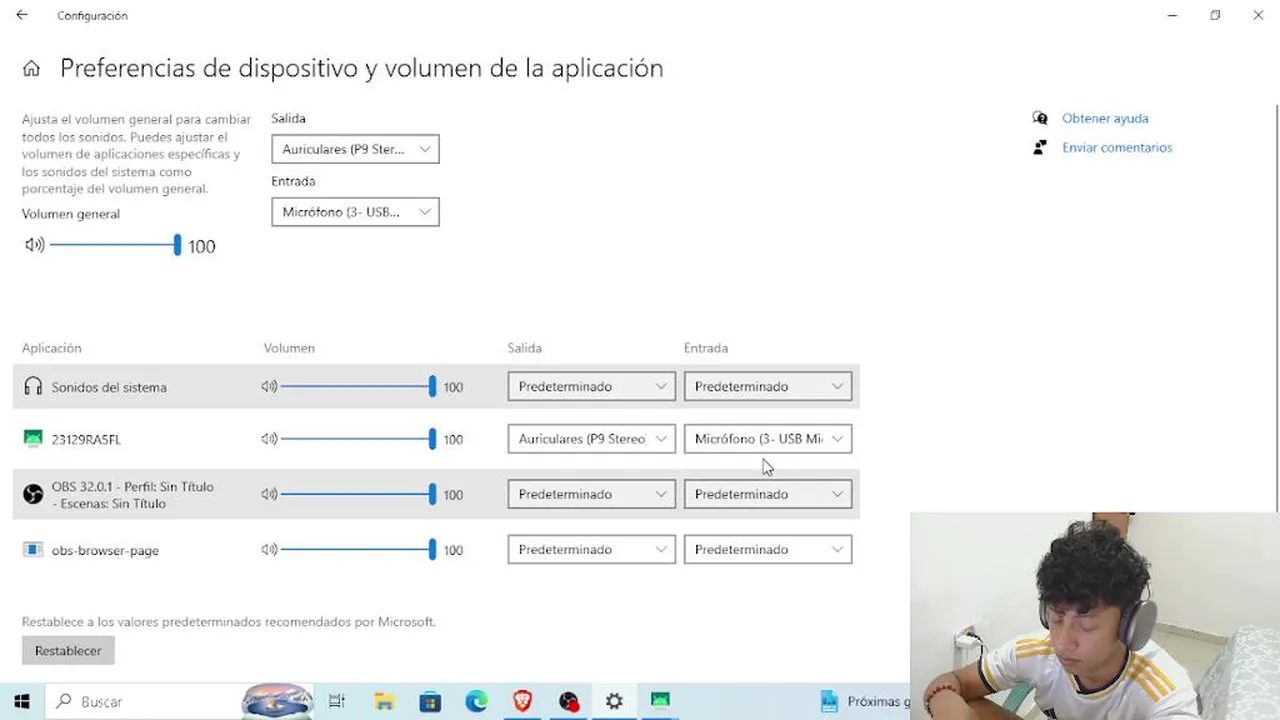The image size is (1280, 720).
Task: Launch Microsoft Edge from the taskbar
Action: tap(476, 701)
